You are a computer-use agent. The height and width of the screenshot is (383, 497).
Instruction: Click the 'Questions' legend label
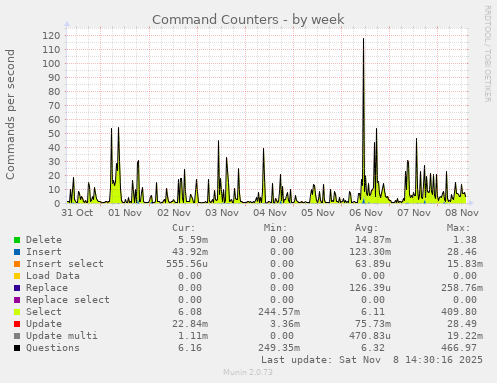53,348
